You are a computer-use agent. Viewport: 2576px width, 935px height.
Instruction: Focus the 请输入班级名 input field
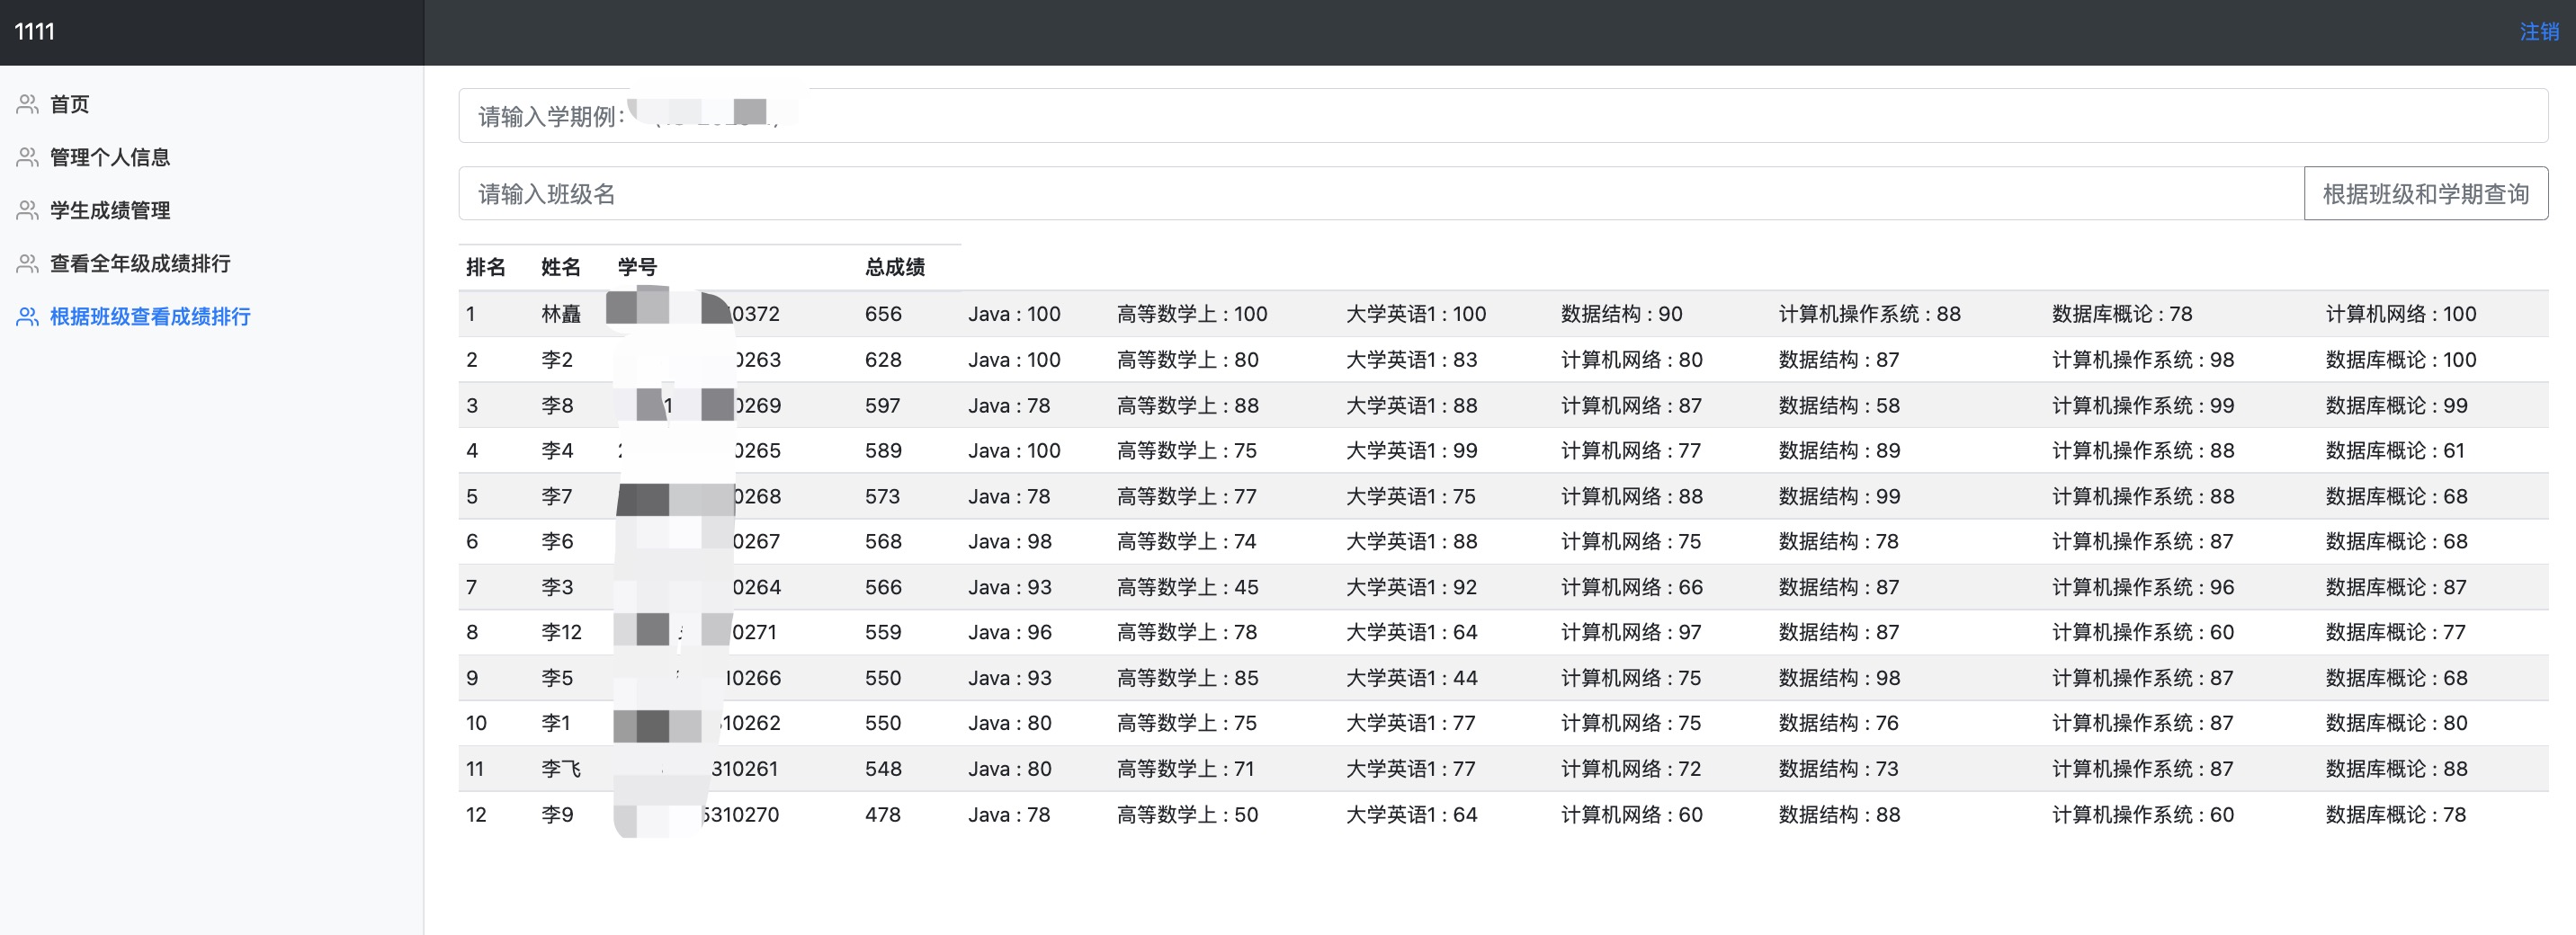tap(1381, 193)
